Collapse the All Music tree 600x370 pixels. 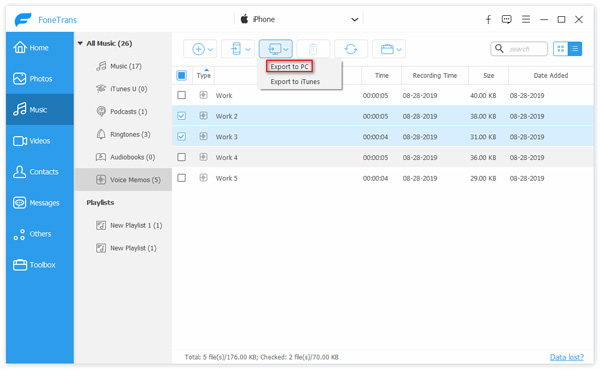(x=80, y=43)
